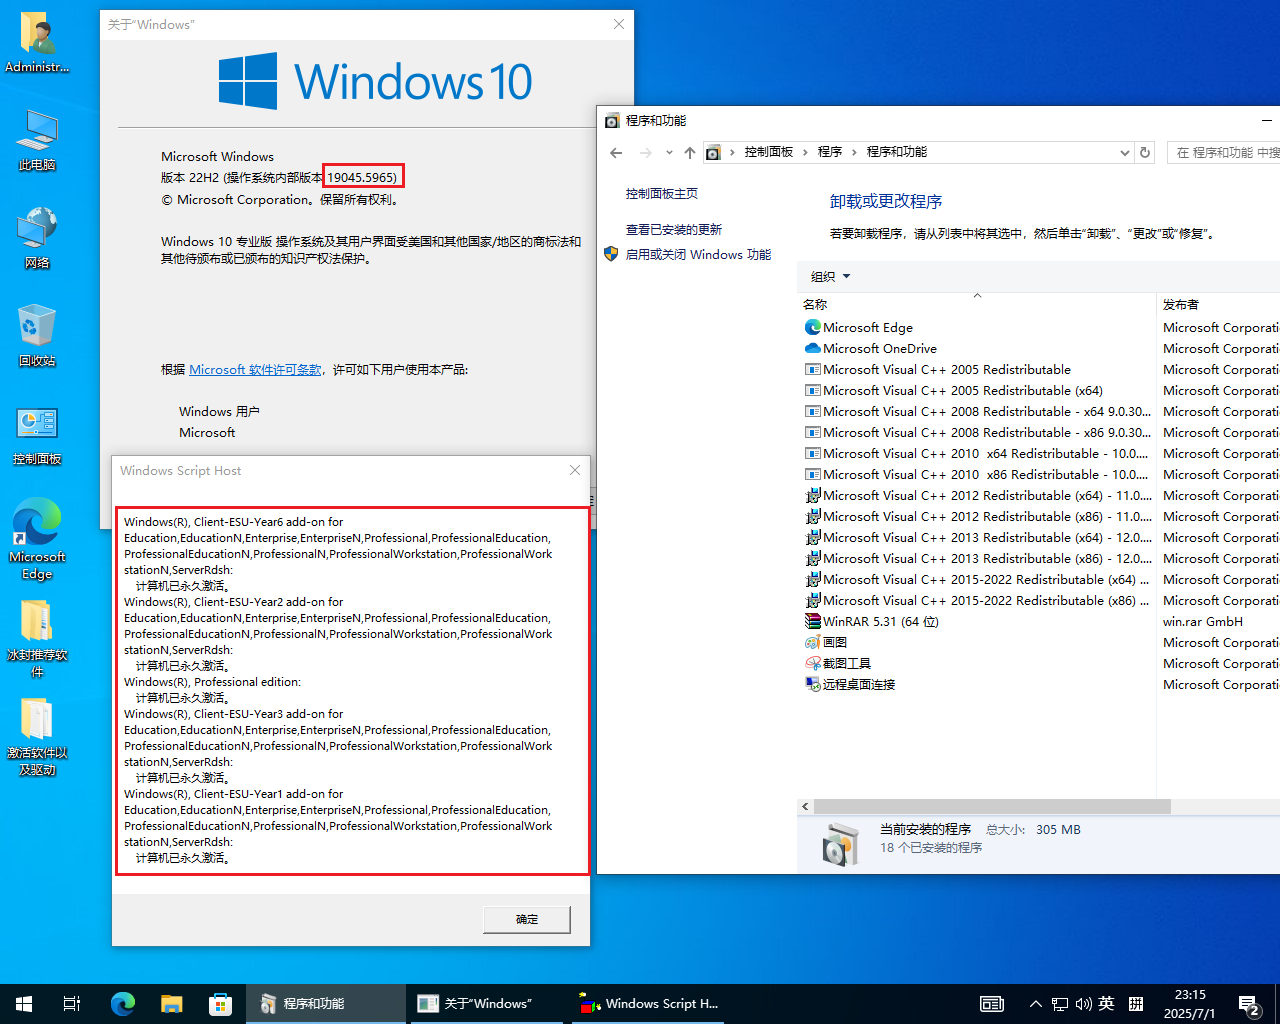
Task: Expand the hidden tray icons chevron
Action: pos(1036,1004)
